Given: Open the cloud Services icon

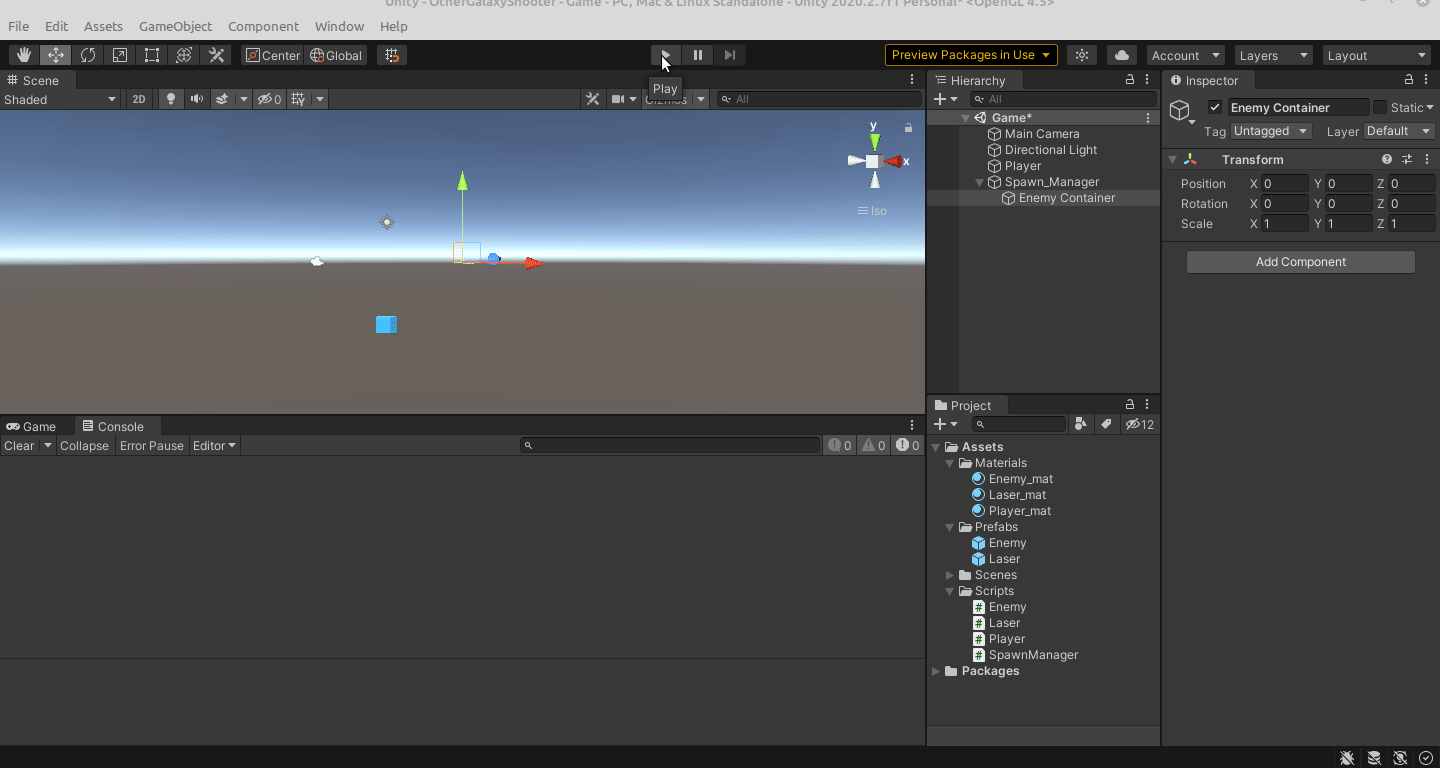Looking at the screenshot, I should 1122,55.
